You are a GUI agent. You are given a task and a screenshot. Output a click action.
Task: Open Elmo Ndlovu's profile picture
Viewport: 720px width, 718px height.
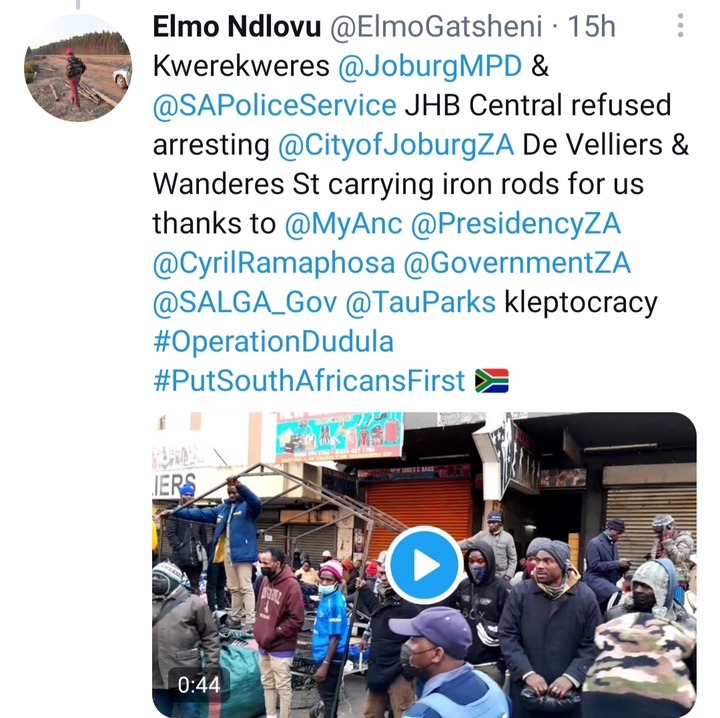click(x=78, y=68)
